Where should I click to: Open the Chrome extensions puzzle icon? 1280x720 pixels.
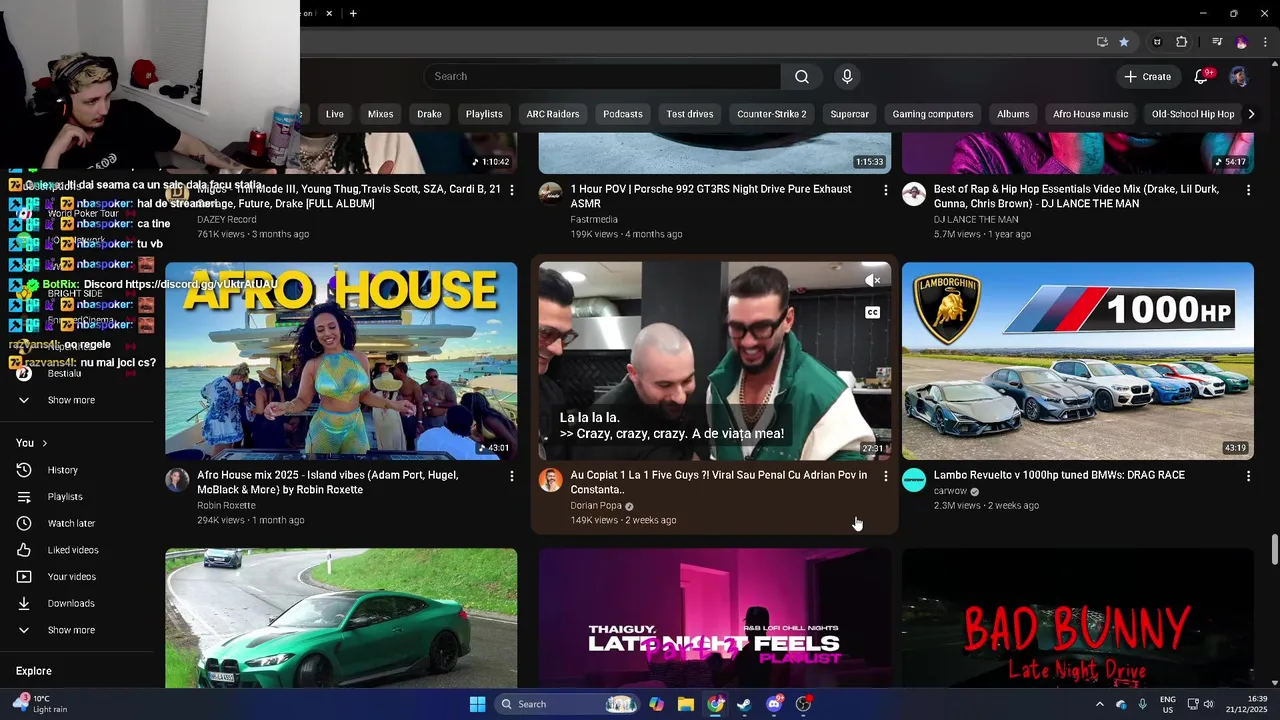[1182, 42]
